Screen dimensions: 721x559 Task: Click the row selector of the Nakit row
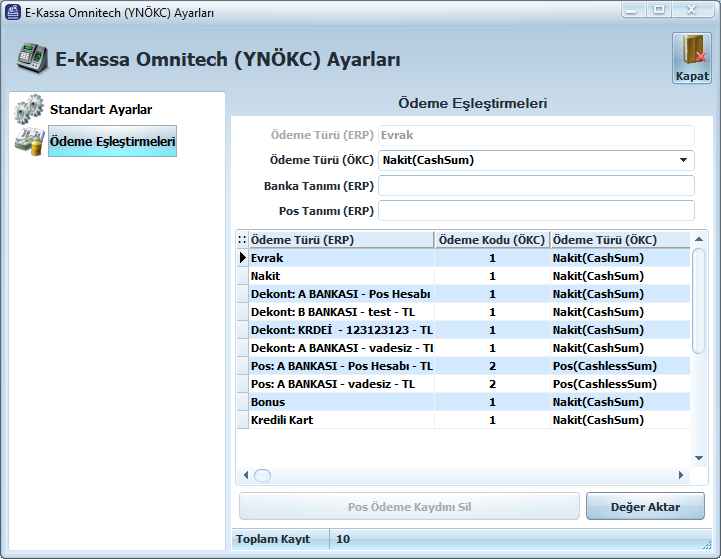(x=243, y=276)
